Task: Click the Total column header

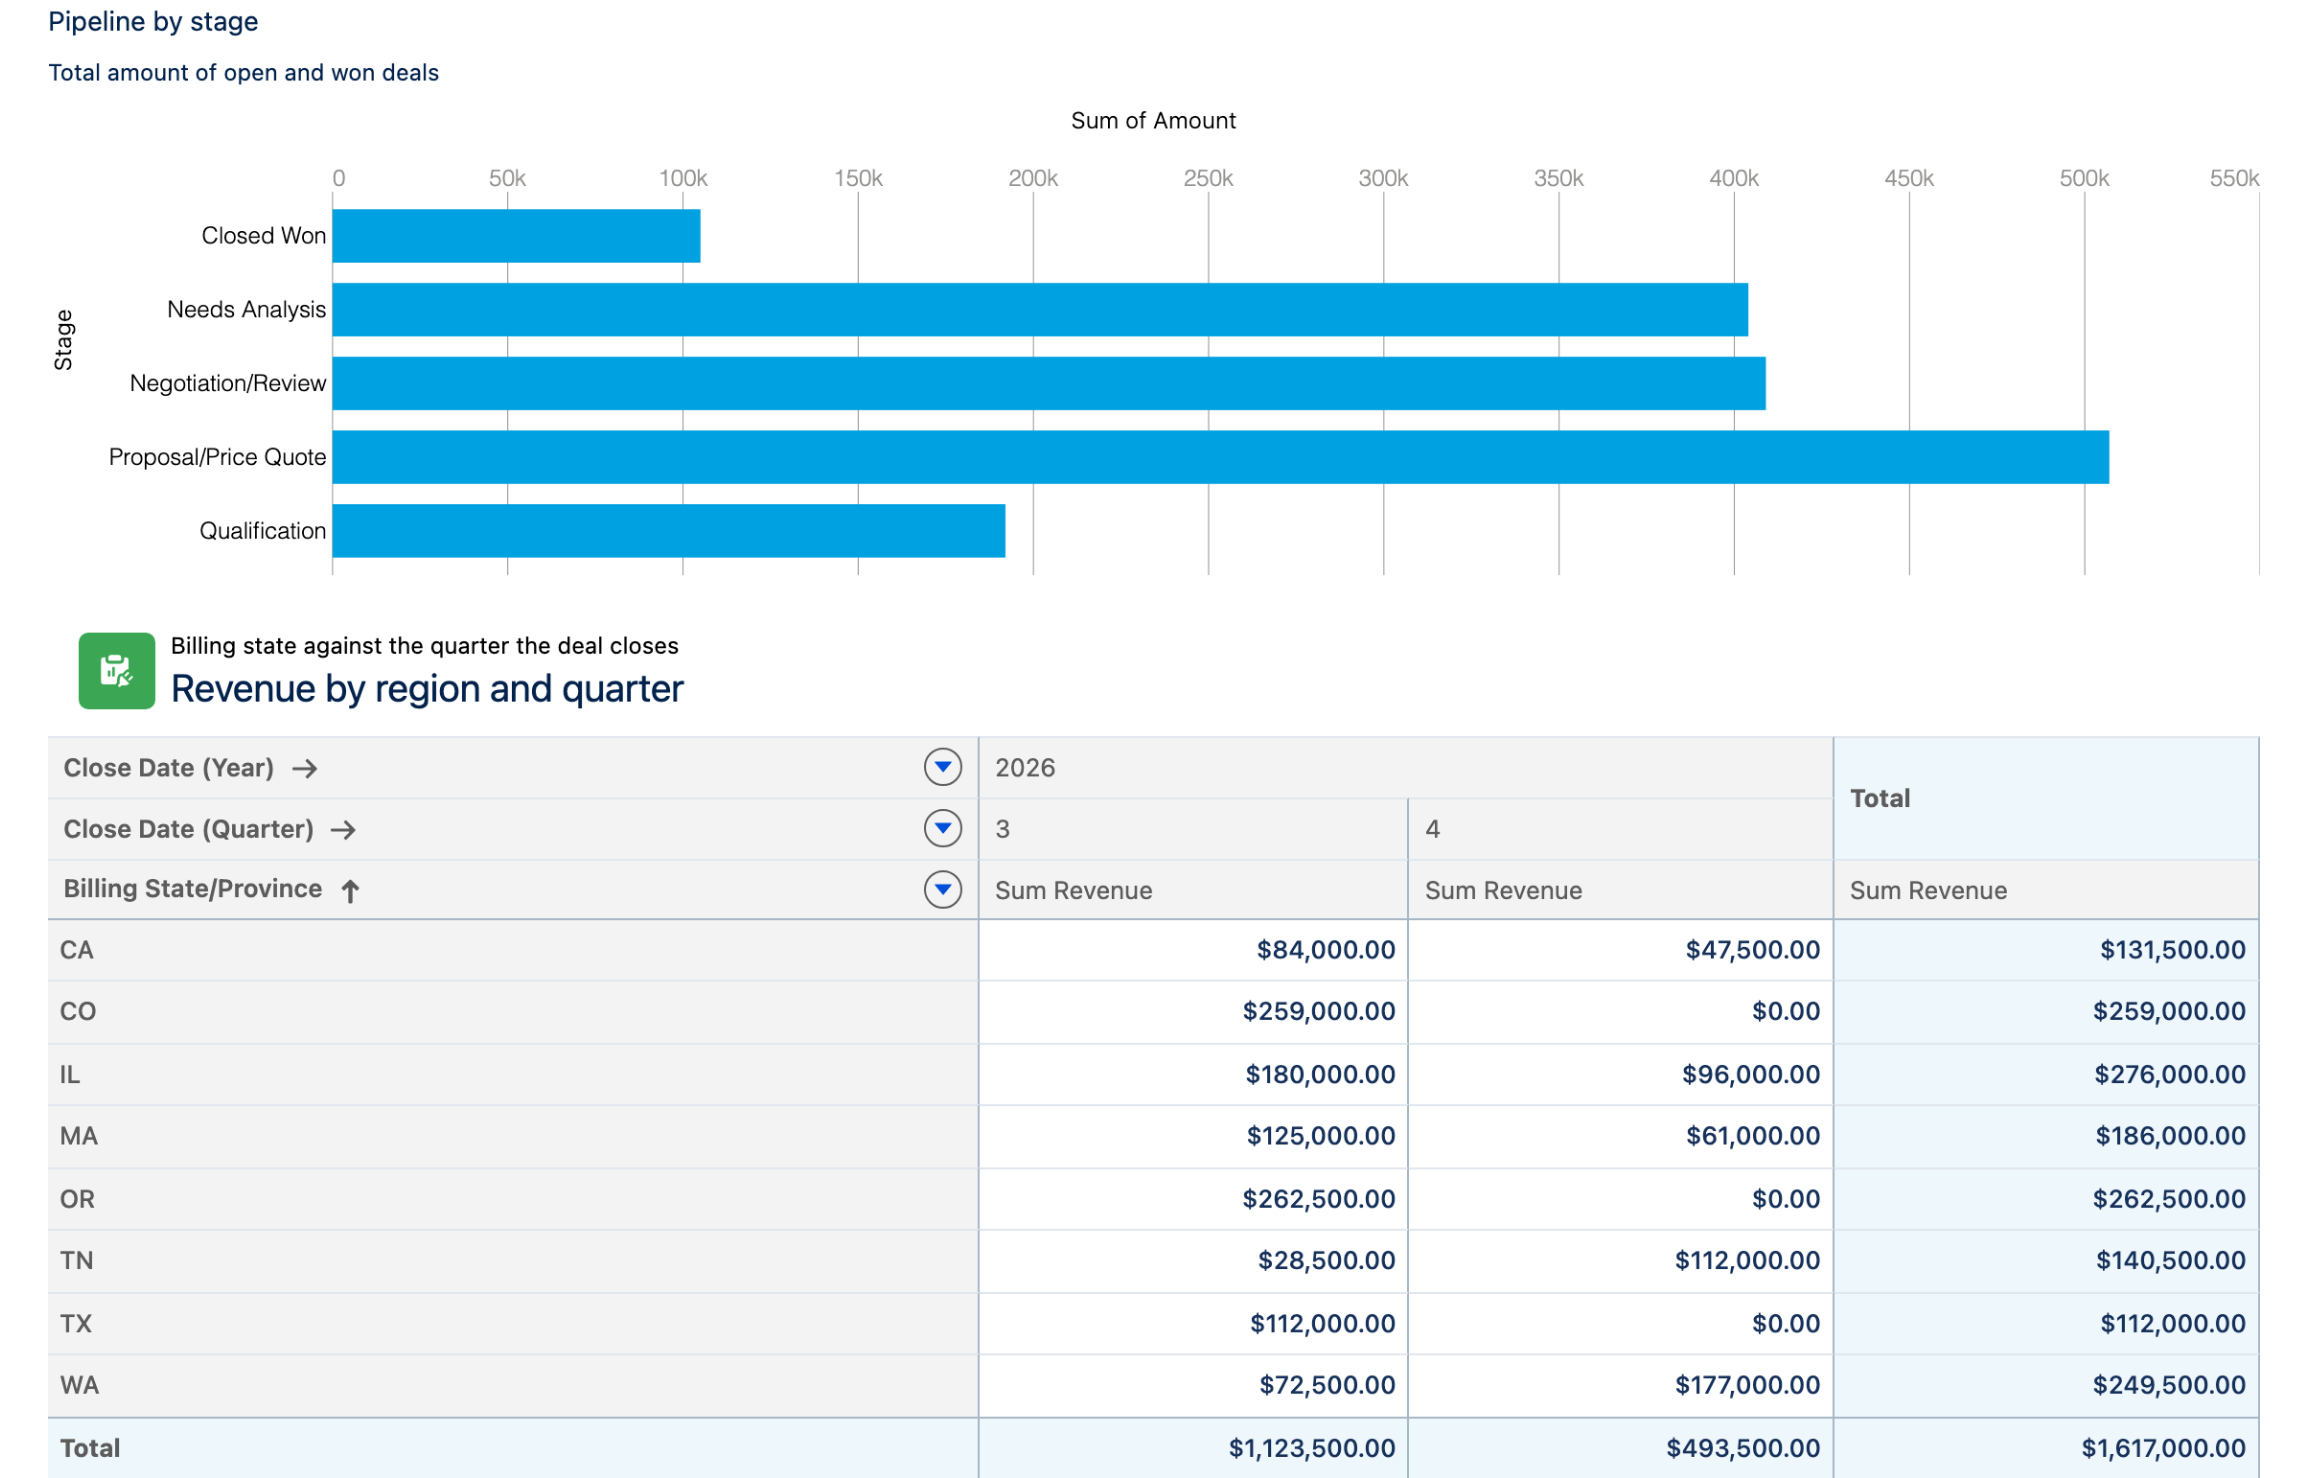Action: 2046,798
